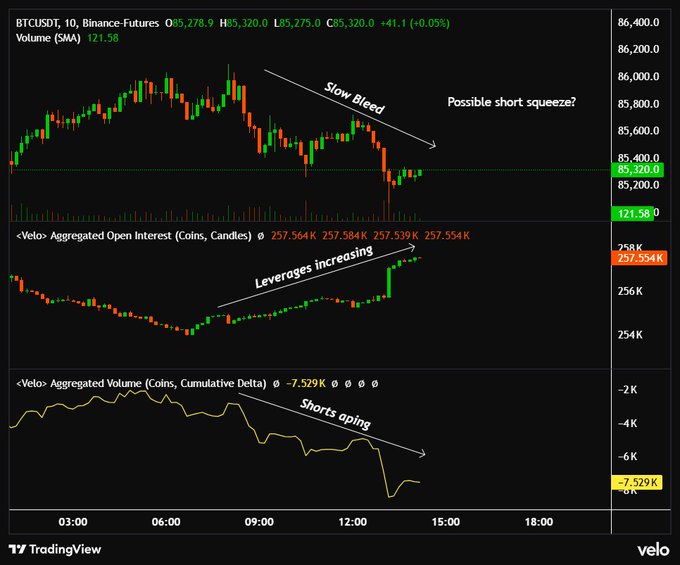Select the Leverages increasing text annotation
The image size is (680, 565).
pos(314,267)
